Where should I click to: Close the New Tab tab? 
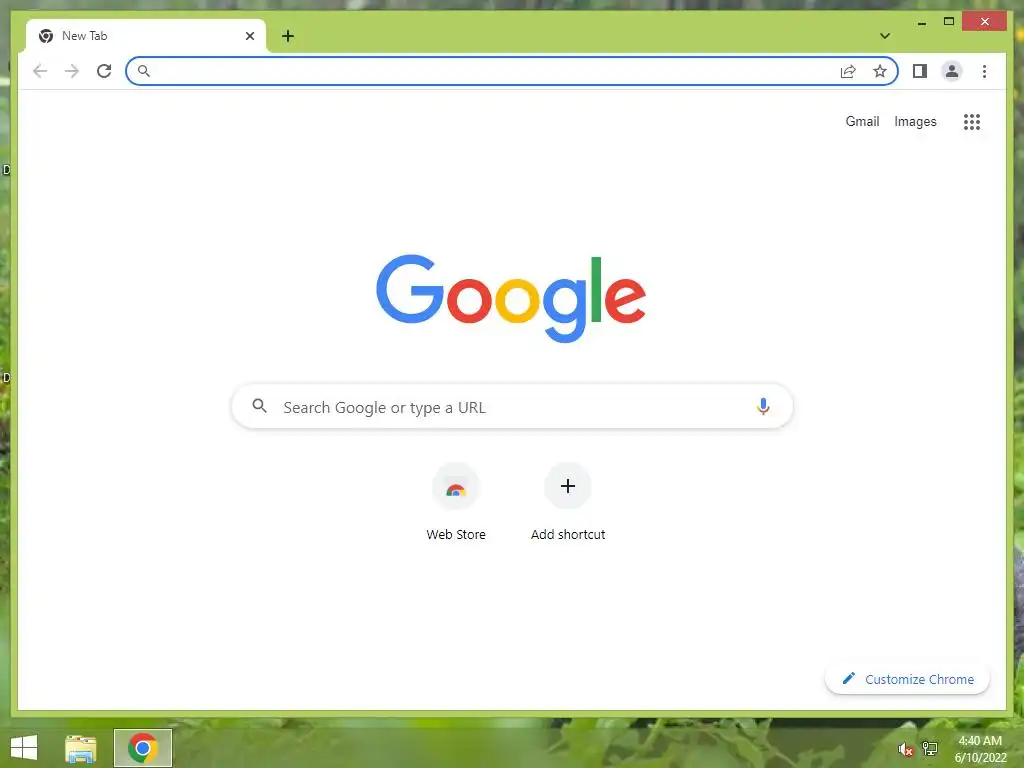pos(249,36)
